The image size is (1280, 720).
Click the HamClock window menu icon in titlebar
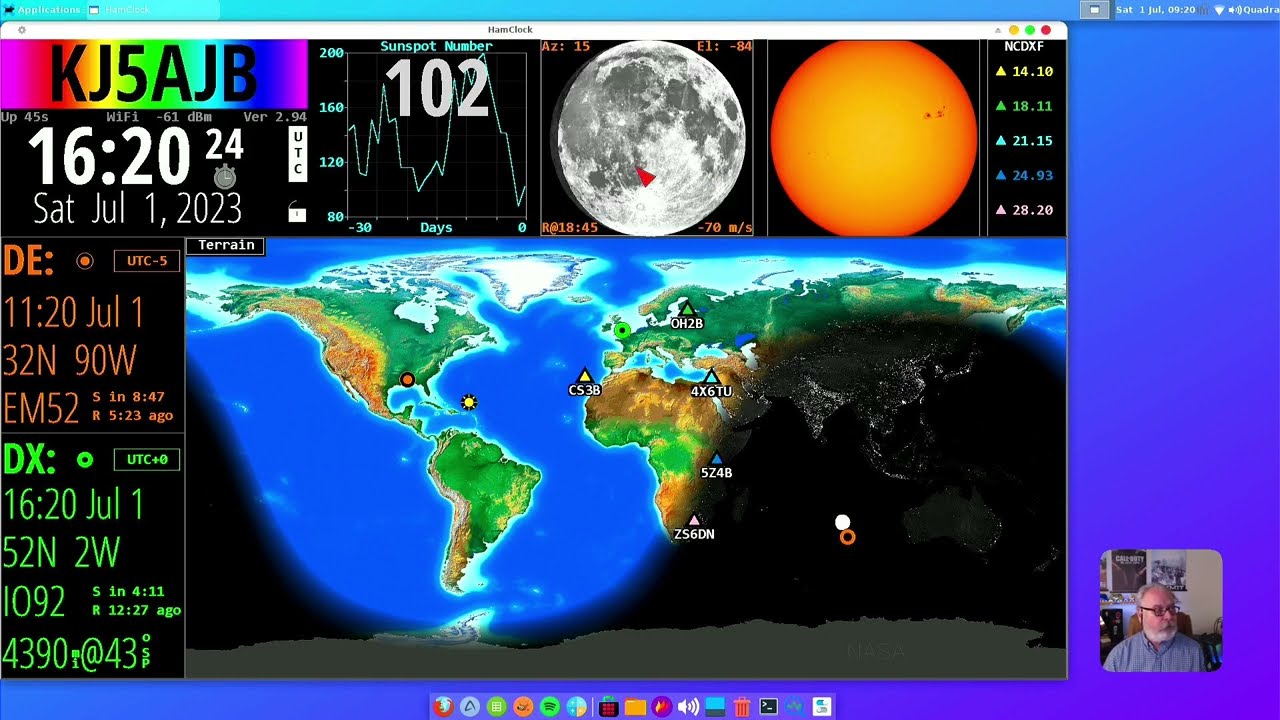[x=22, y=30]
